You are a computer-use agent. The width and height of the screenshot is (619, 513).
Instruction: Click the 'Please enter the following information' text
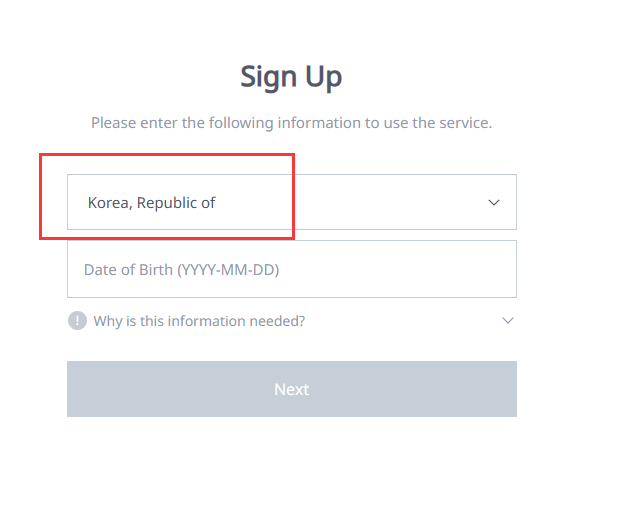click(291, 123)
